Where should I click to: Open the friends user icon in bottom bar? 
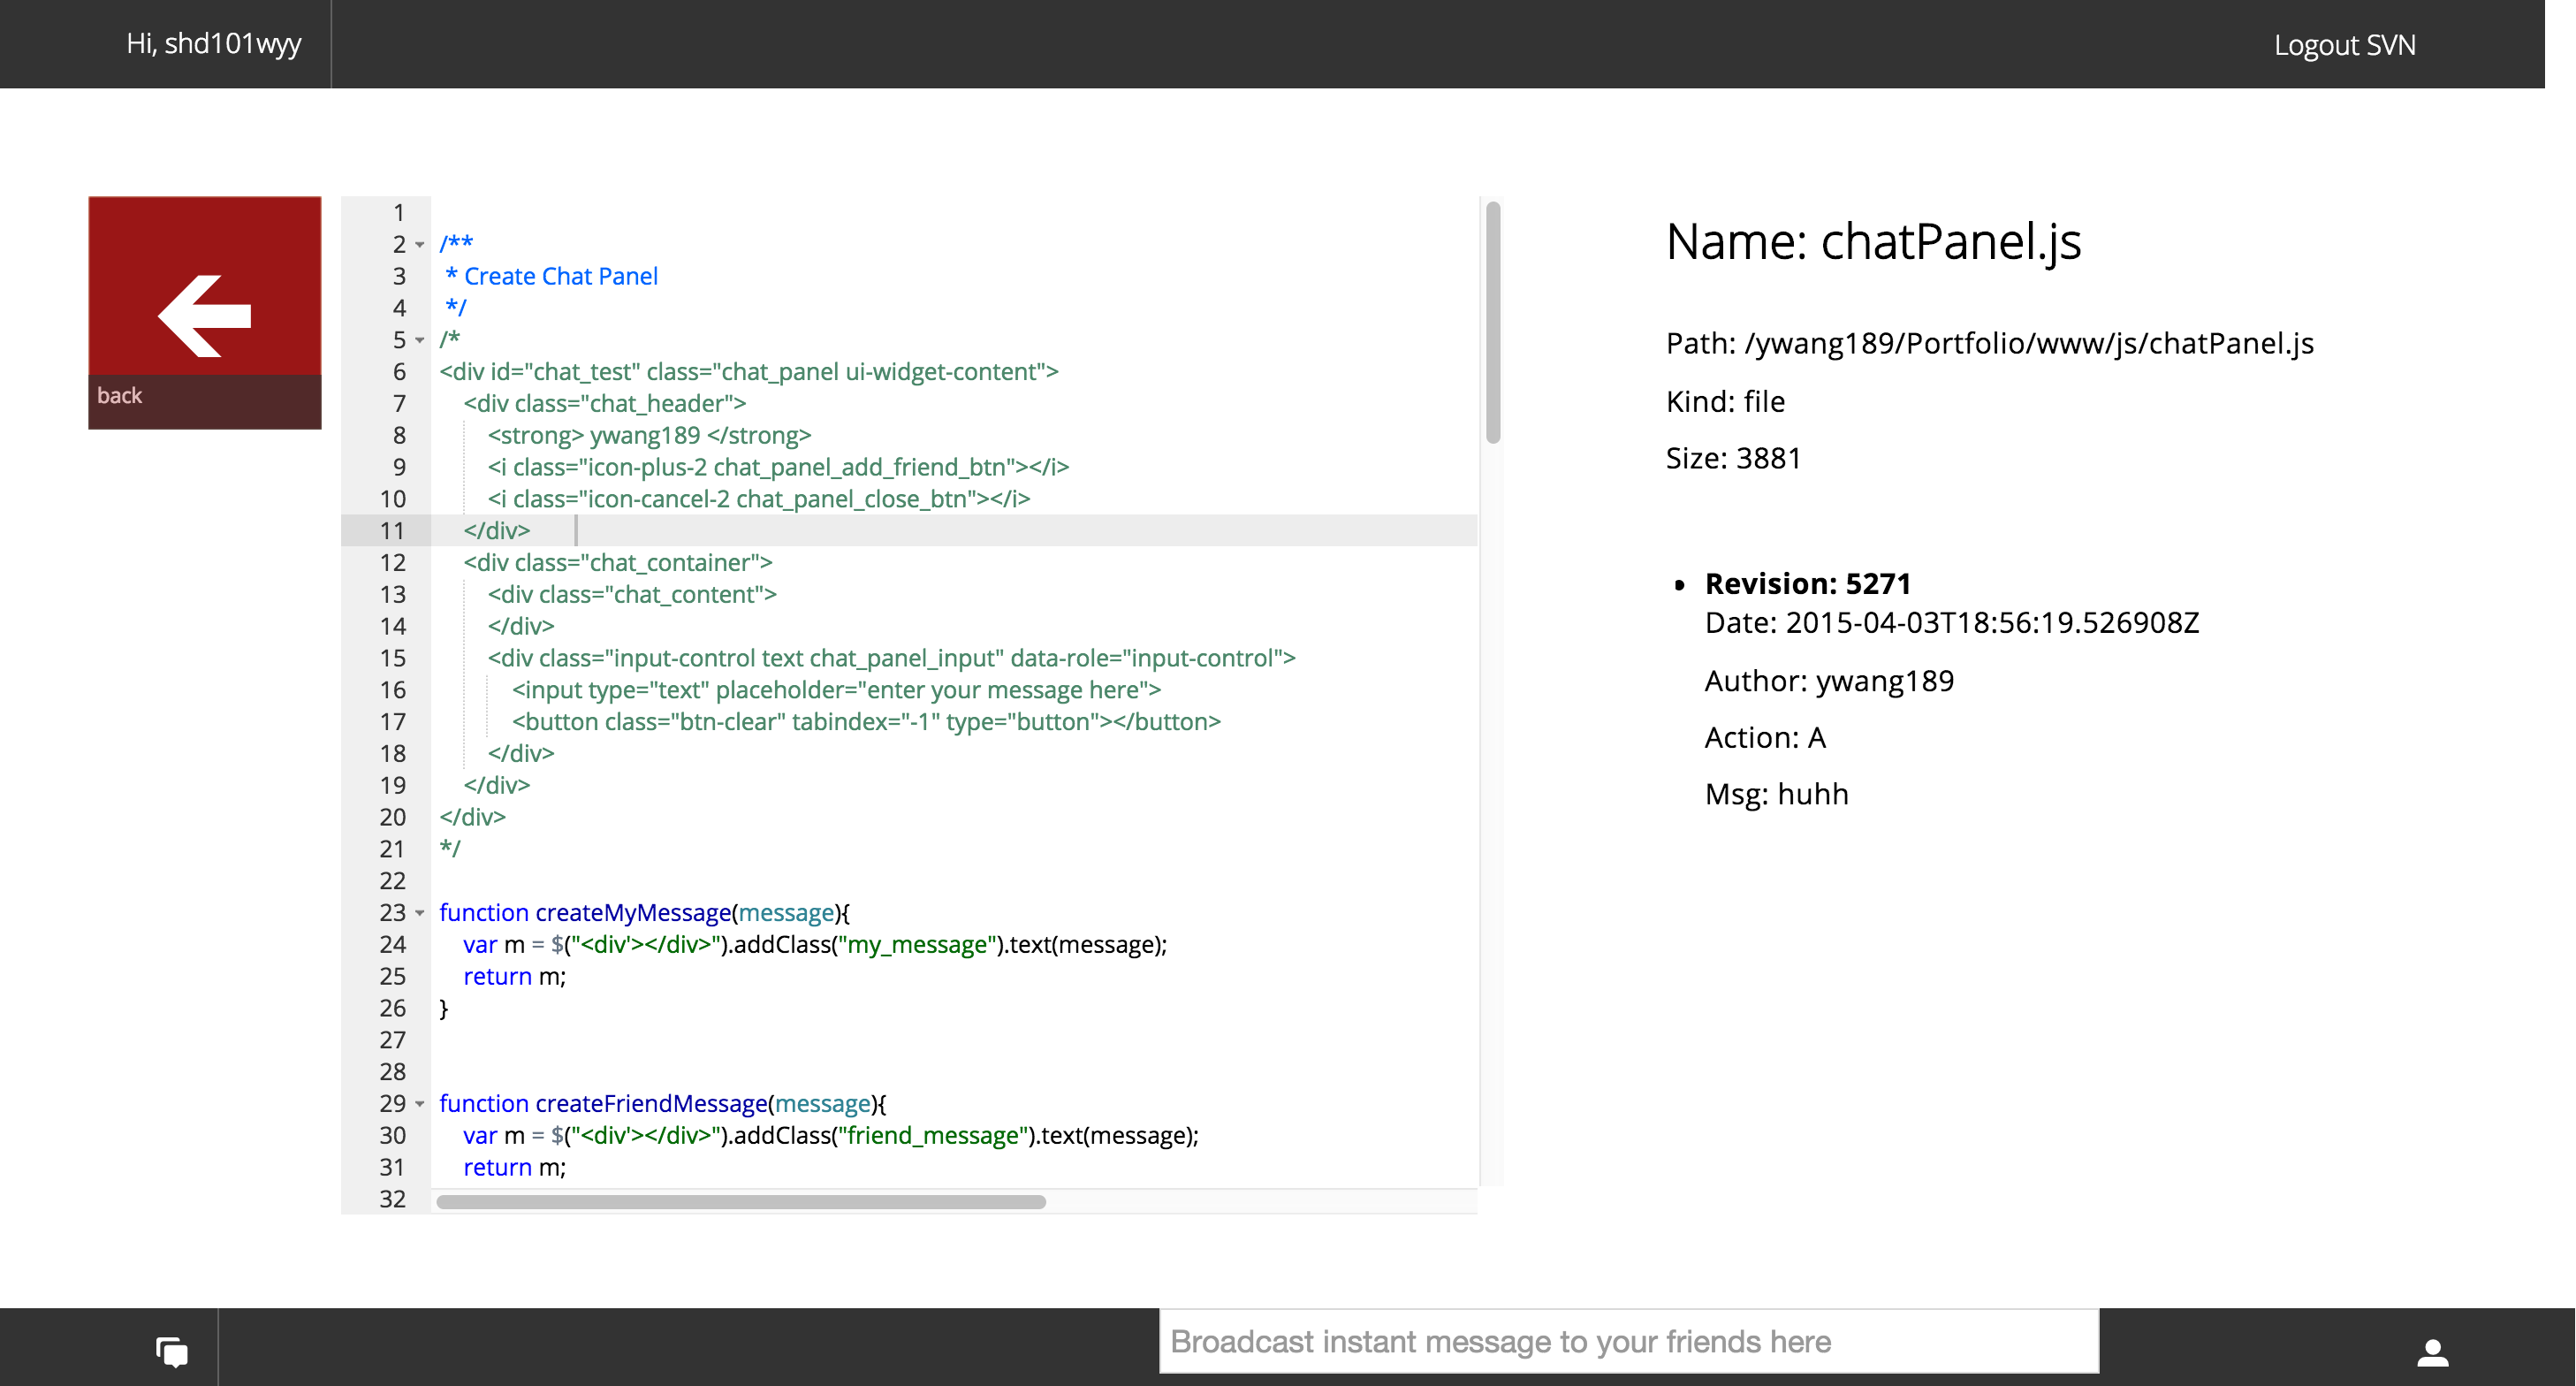[x=2432, y=1352]
